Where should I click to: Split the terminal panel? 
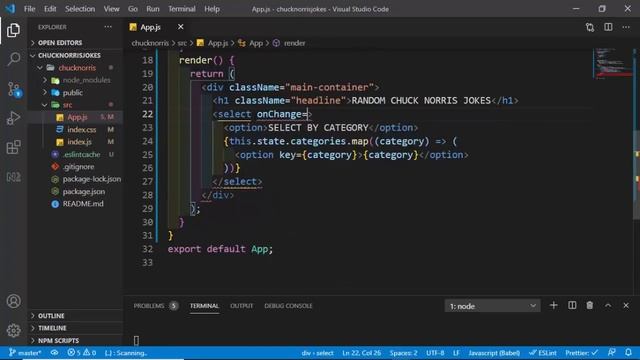click(572, 305)
